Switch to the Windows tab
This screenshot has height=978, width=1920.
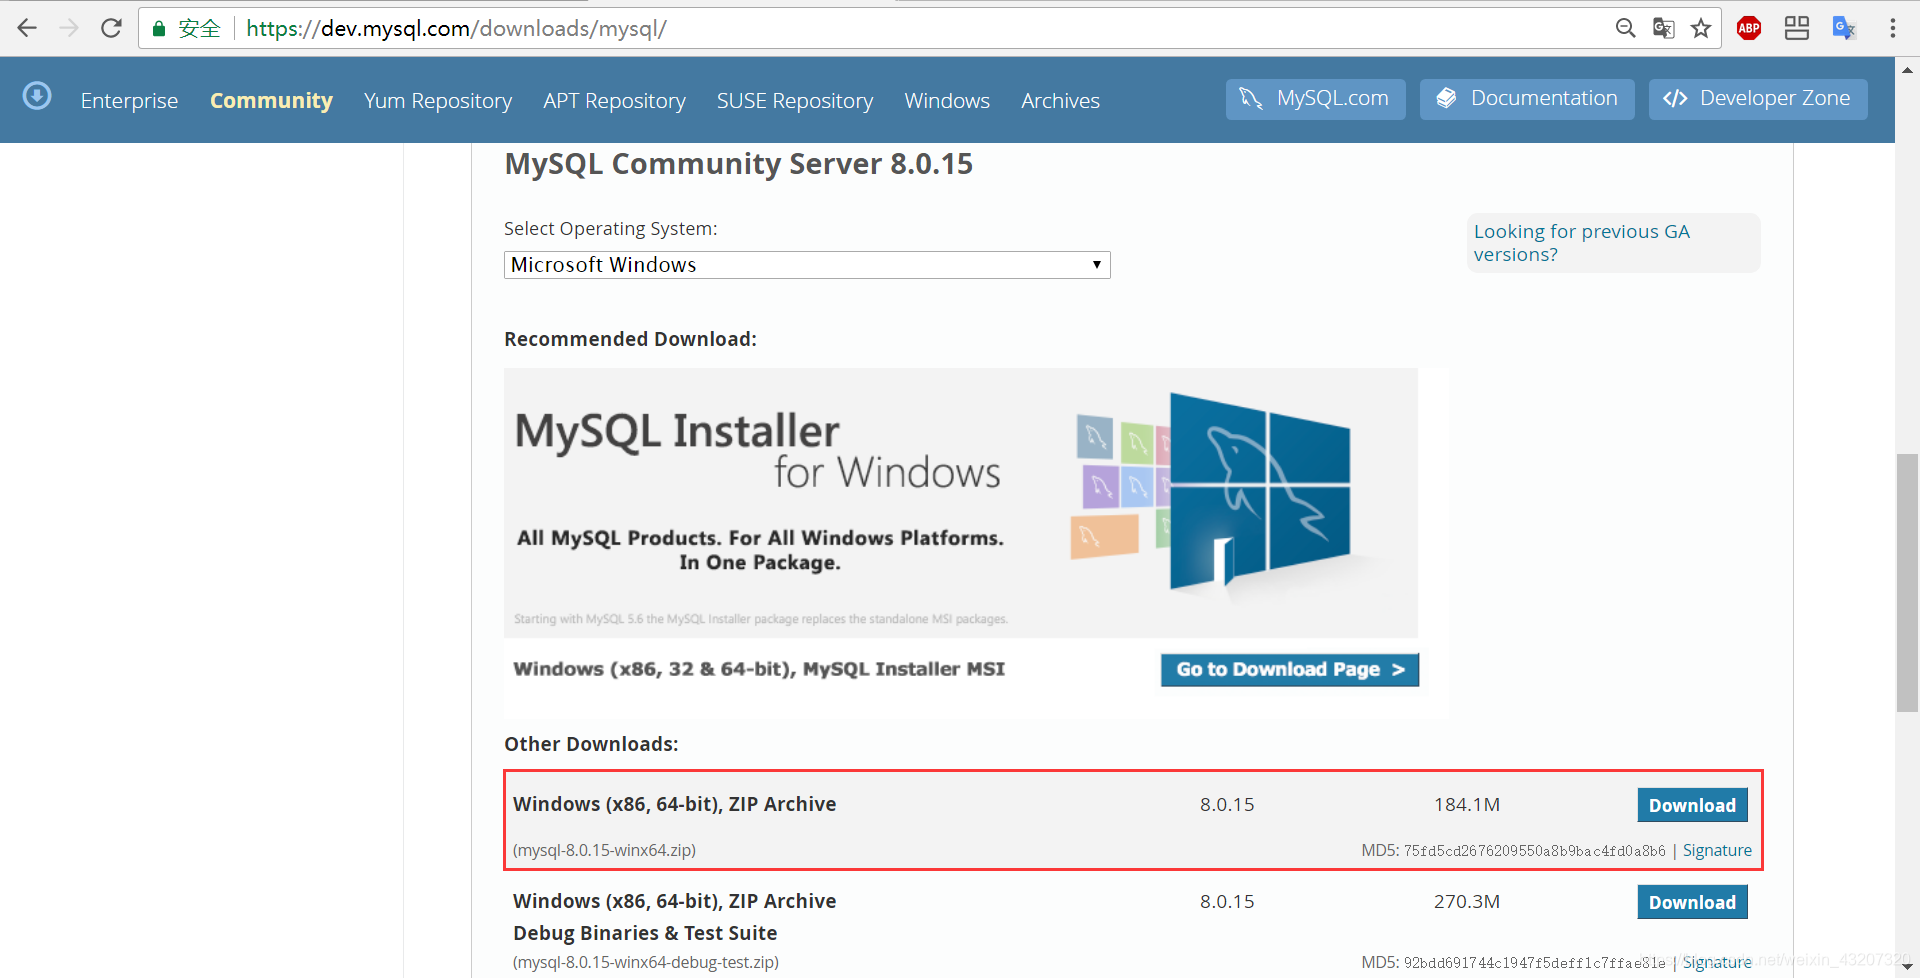(947, 100)
